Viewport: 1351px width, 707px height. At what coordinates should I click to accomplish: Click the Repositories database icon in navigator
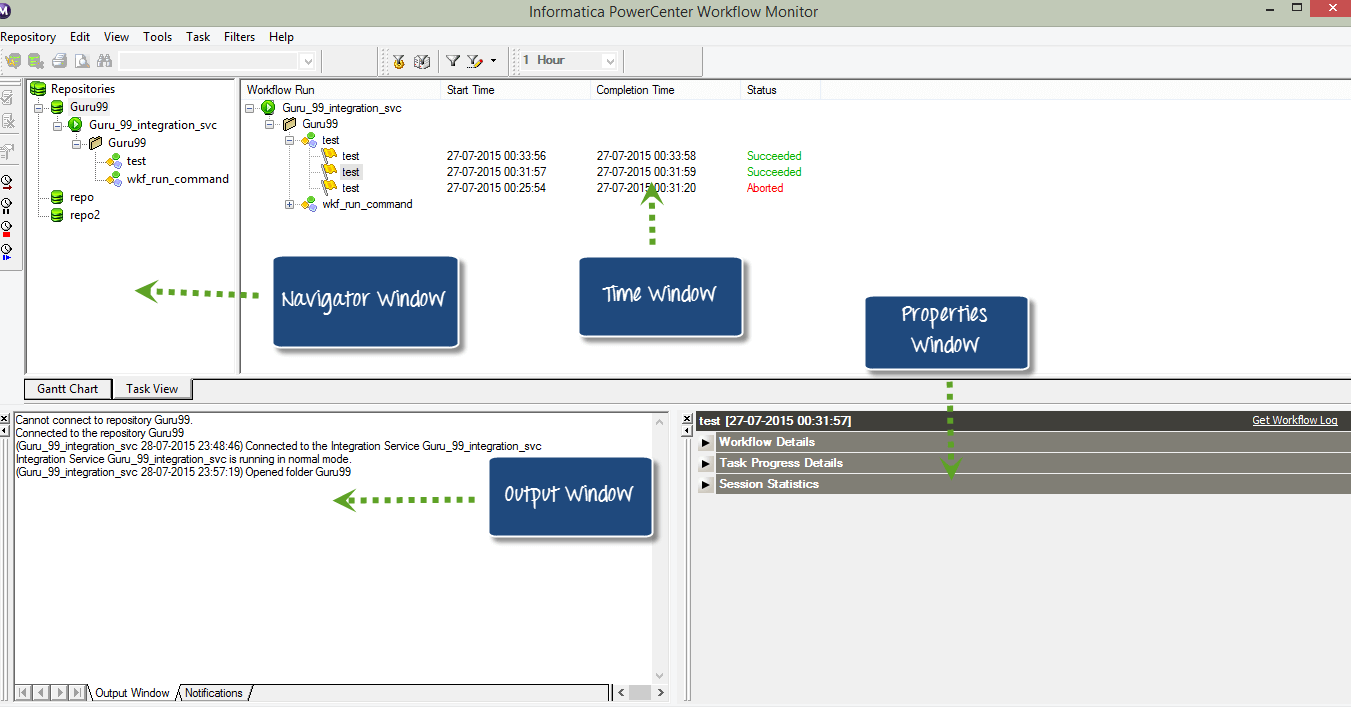pyautogui.click(x=39, y=89)
